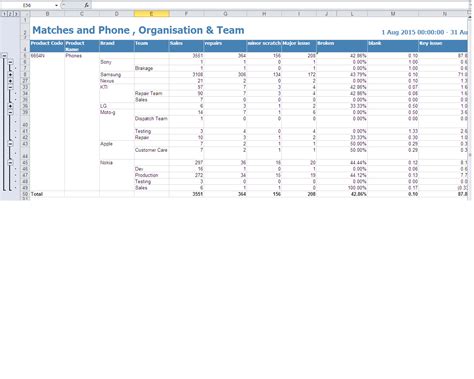Click the 'Major issue' header cell
The width and height of the screenshot is (474, 379).
pos(299,46)
